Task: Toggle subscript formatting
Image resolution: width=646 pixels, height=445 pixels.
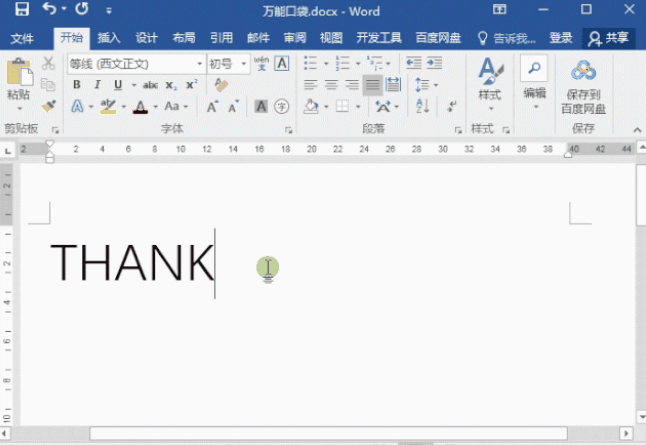Action: [x=171, y=85]
